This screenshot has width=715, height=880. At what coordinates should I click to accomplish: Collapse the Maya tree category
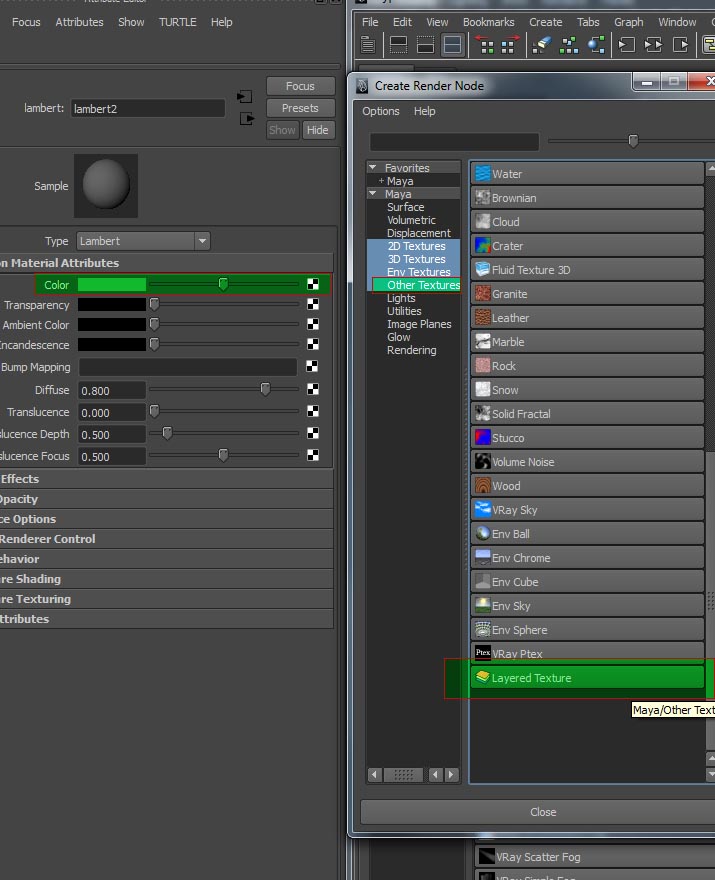(373, 193)
